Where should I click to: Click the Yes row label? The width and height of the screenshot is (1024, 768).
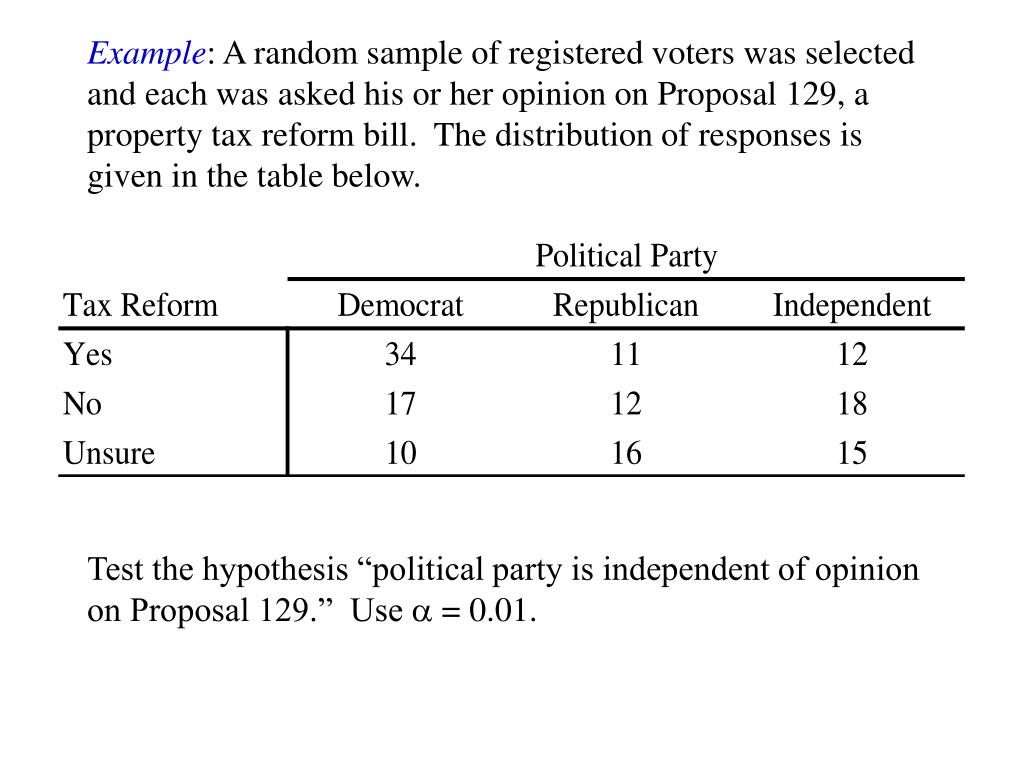click(x=88, y=354)
